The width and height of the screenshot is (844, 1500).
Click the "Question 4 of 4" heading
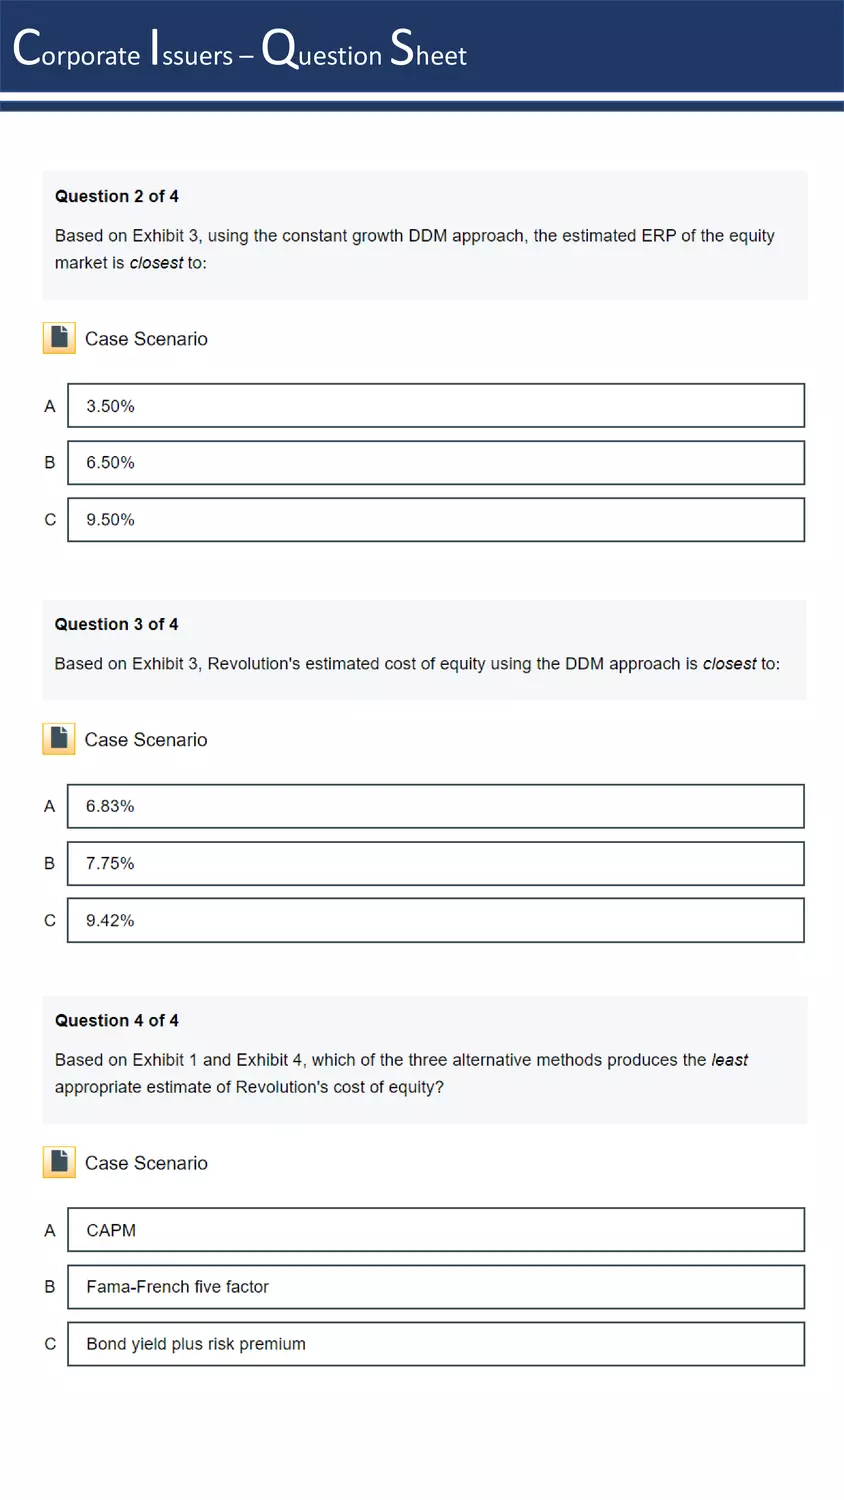117,1020
